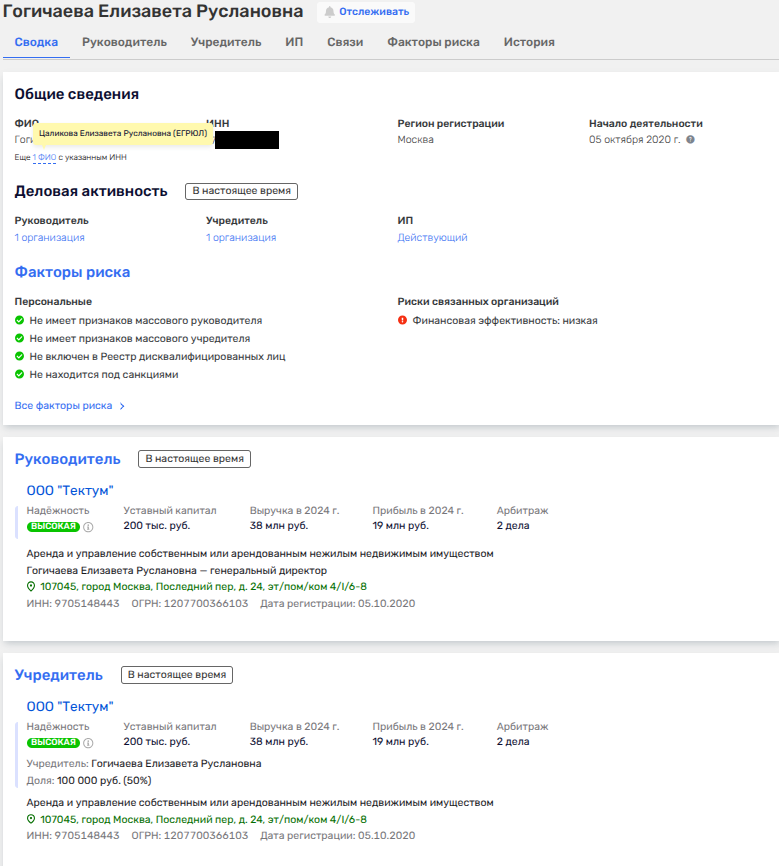This screenshot has width=779, height=866.
Task: Click the help icon next to start date
Action: coord(690,140)
